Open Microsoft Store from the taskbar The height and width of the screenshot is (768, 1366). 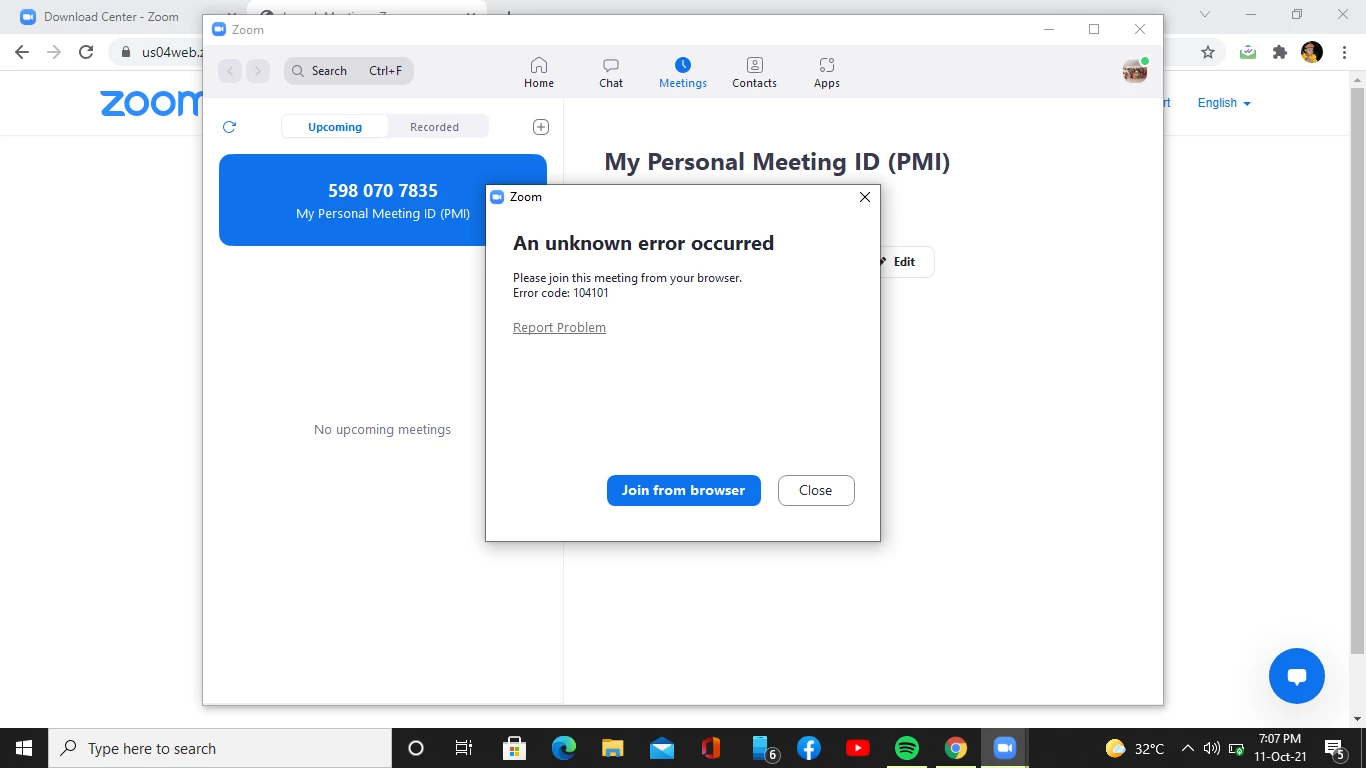coord(515,748)
